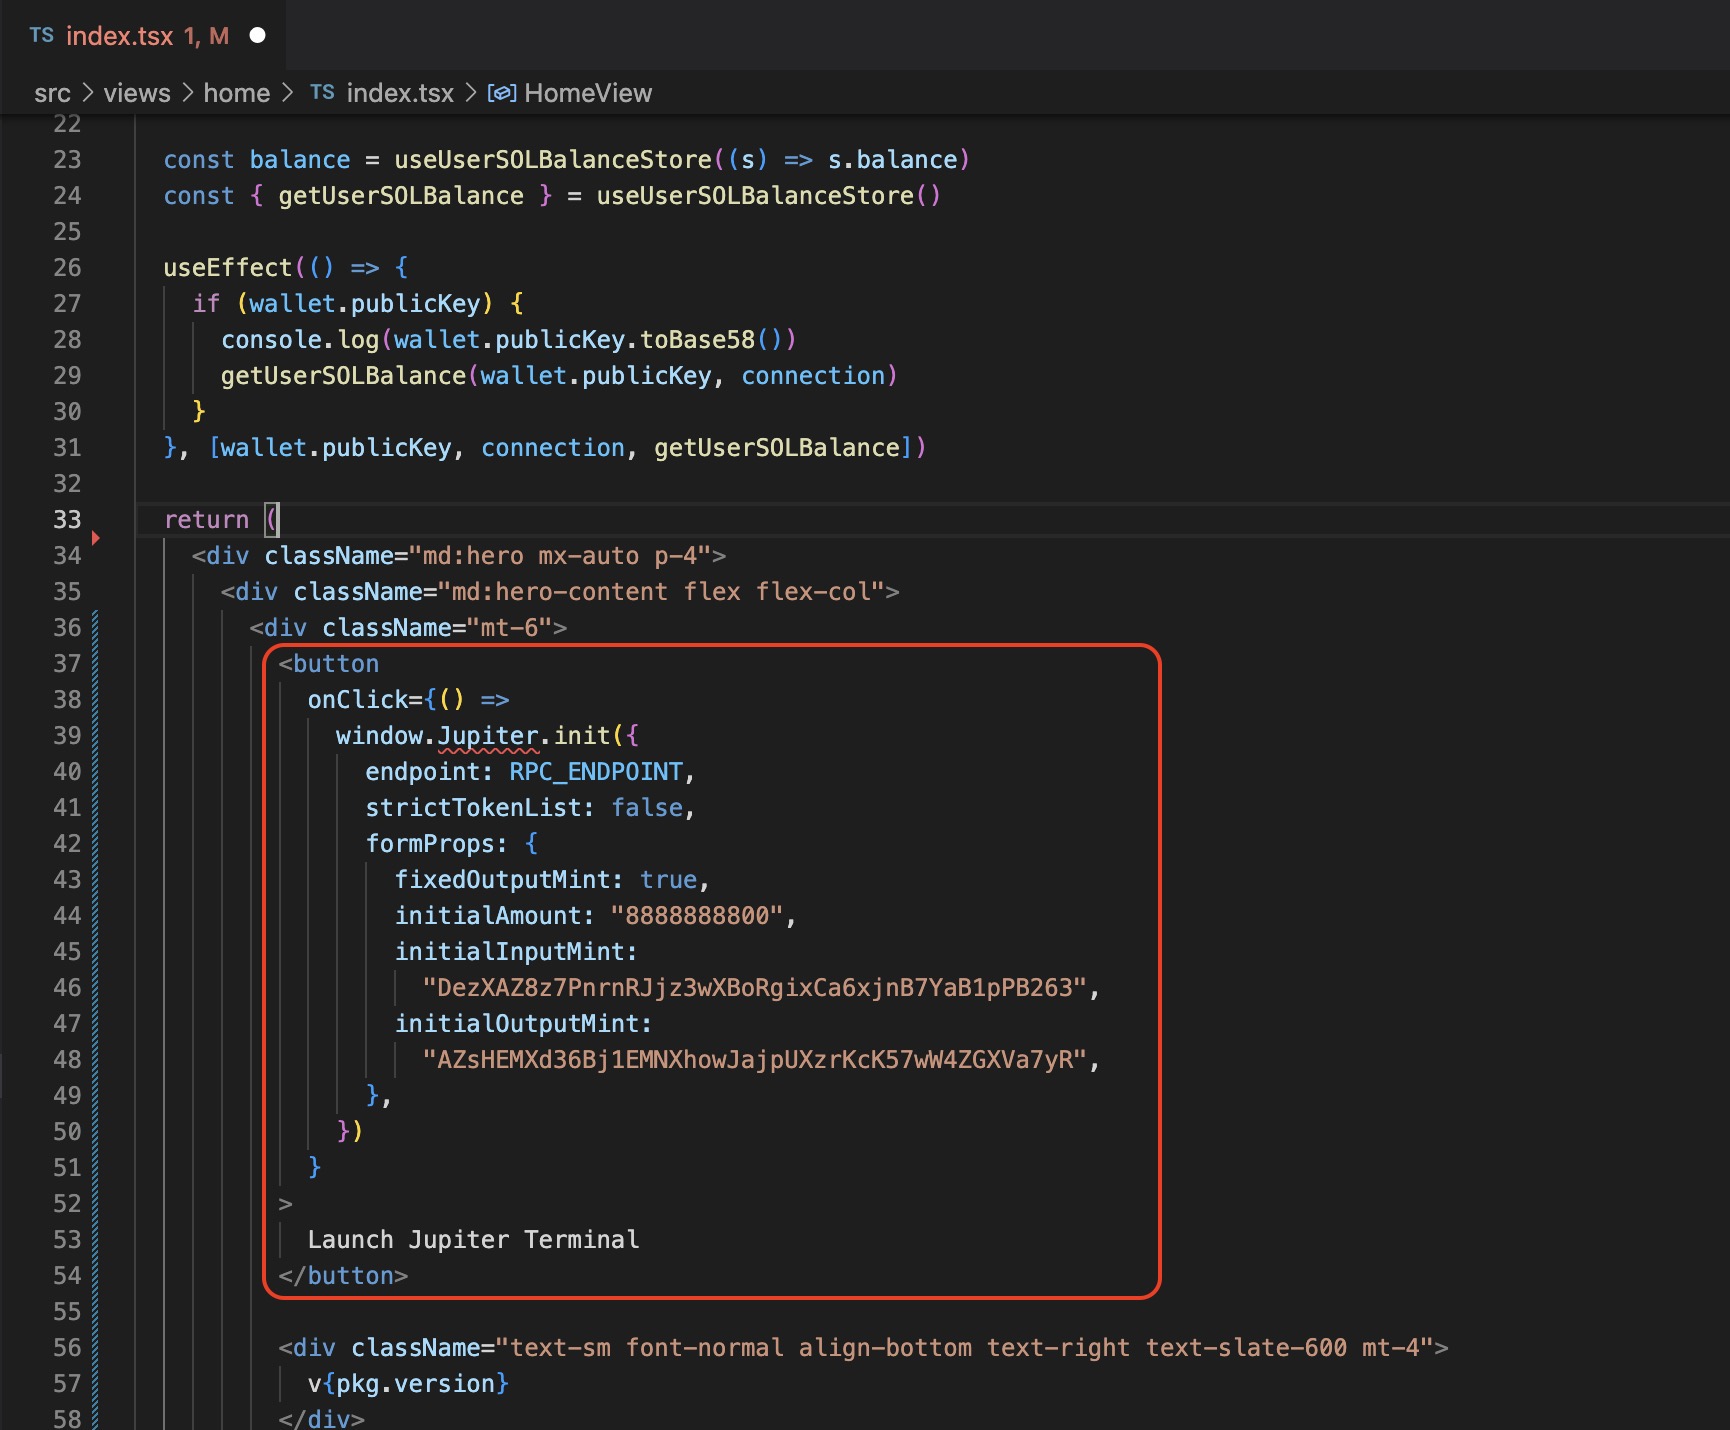
Task: Click the TS file icon in index.tsx tab
Action: click(41, 36)
